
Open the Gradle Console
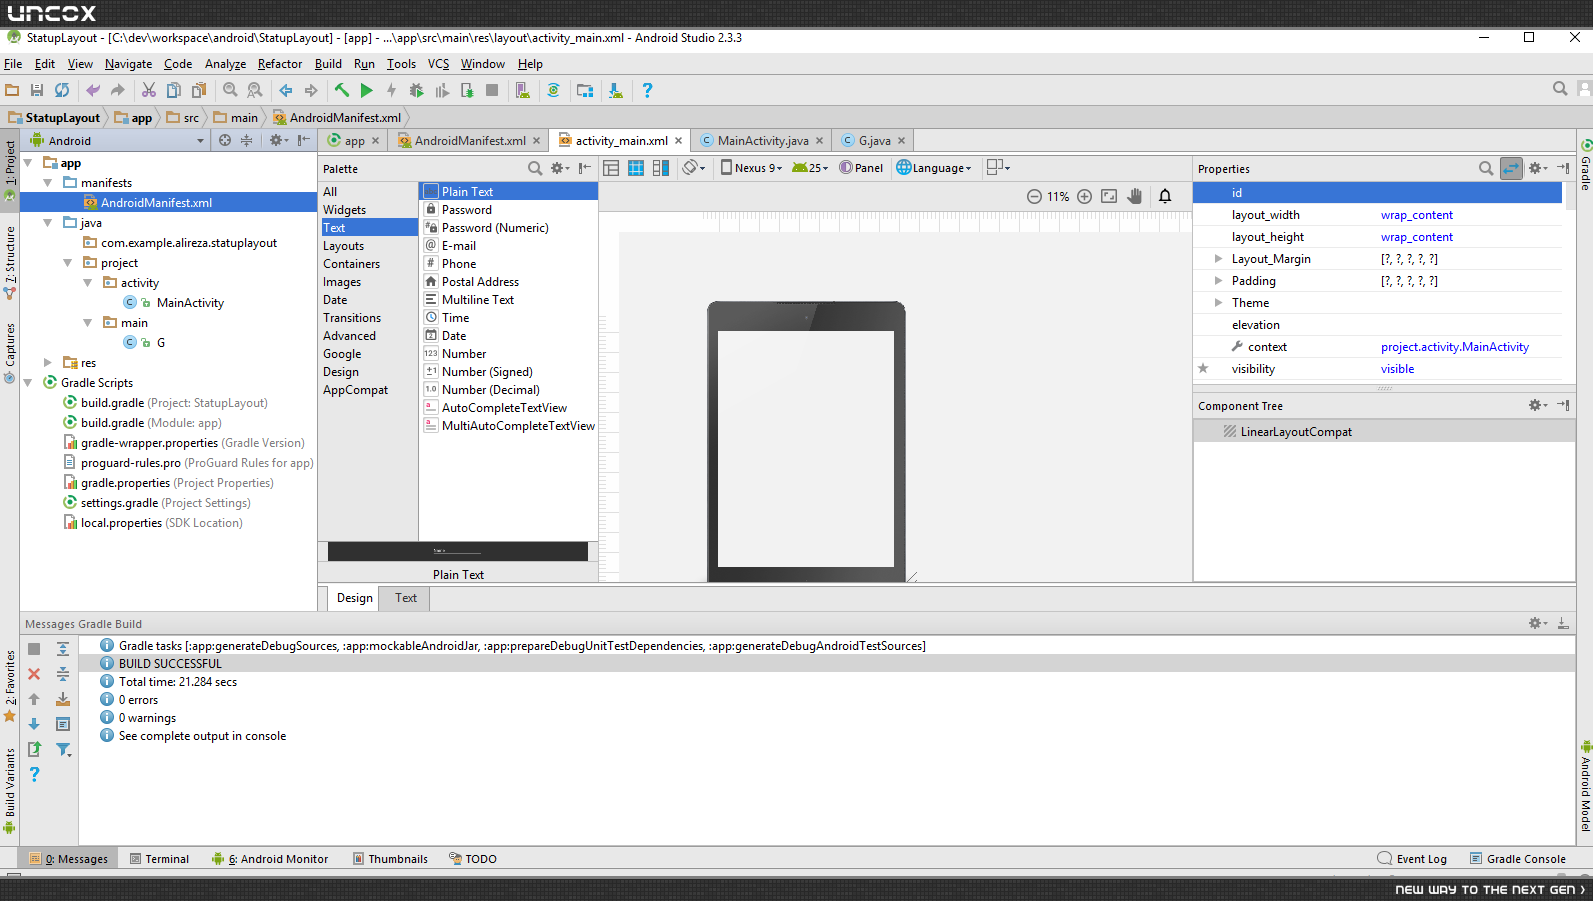(1517, 859)
